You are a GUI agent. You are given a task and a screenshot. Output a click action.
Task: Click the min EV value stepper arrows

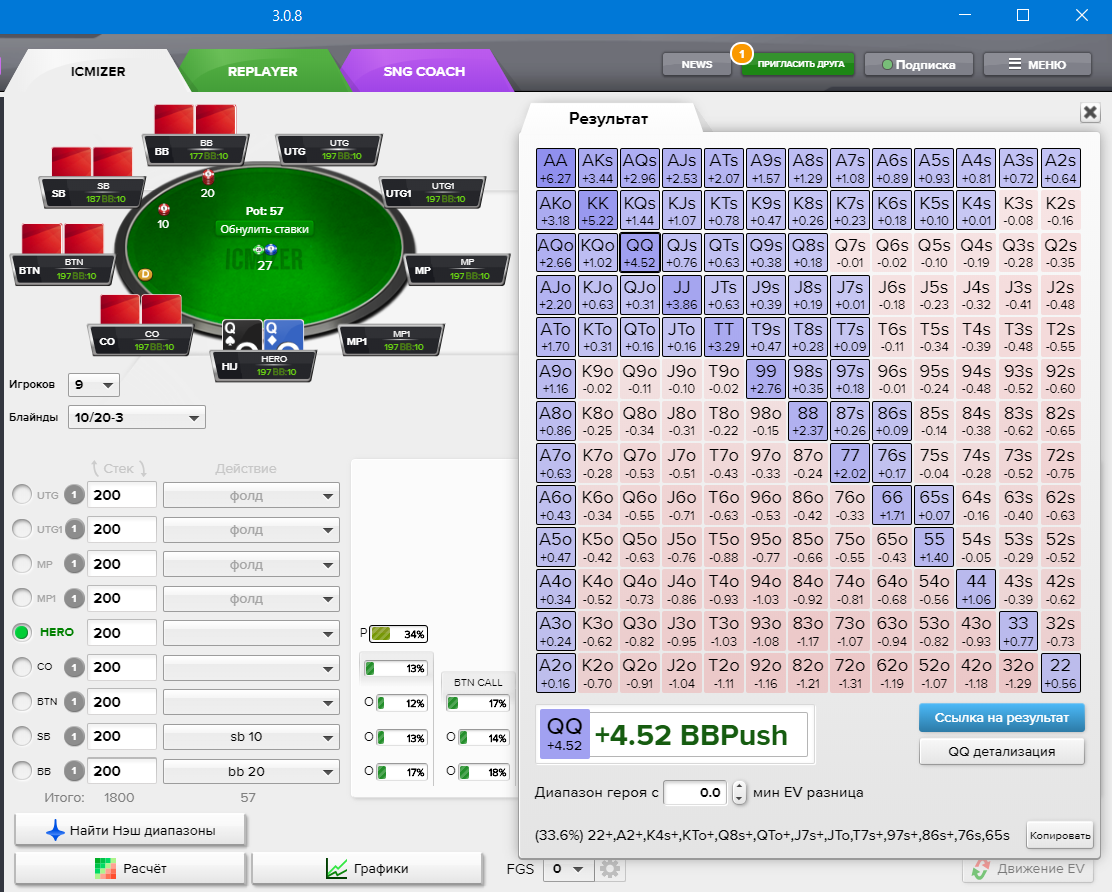click(739, 793)
